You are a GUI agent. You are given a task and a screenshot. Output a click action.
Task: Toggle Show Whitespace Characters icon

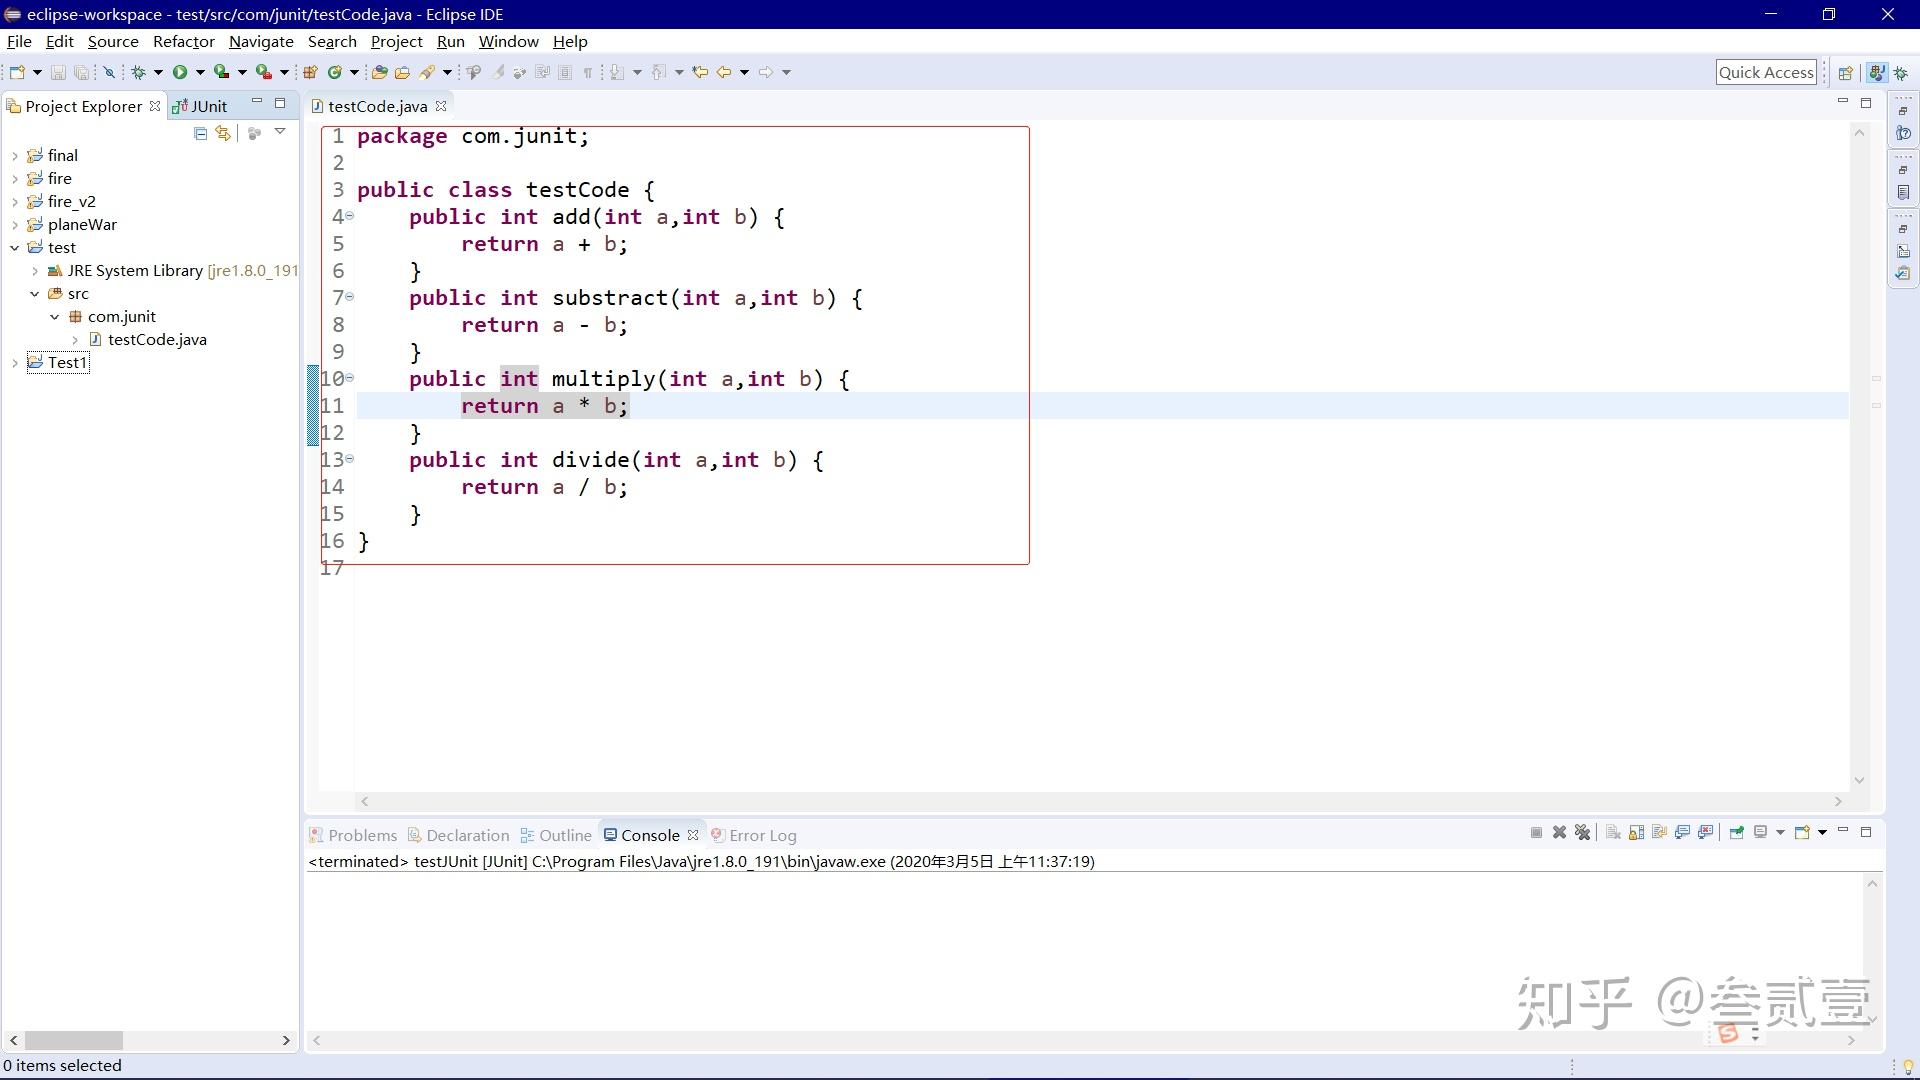point(588,72)
